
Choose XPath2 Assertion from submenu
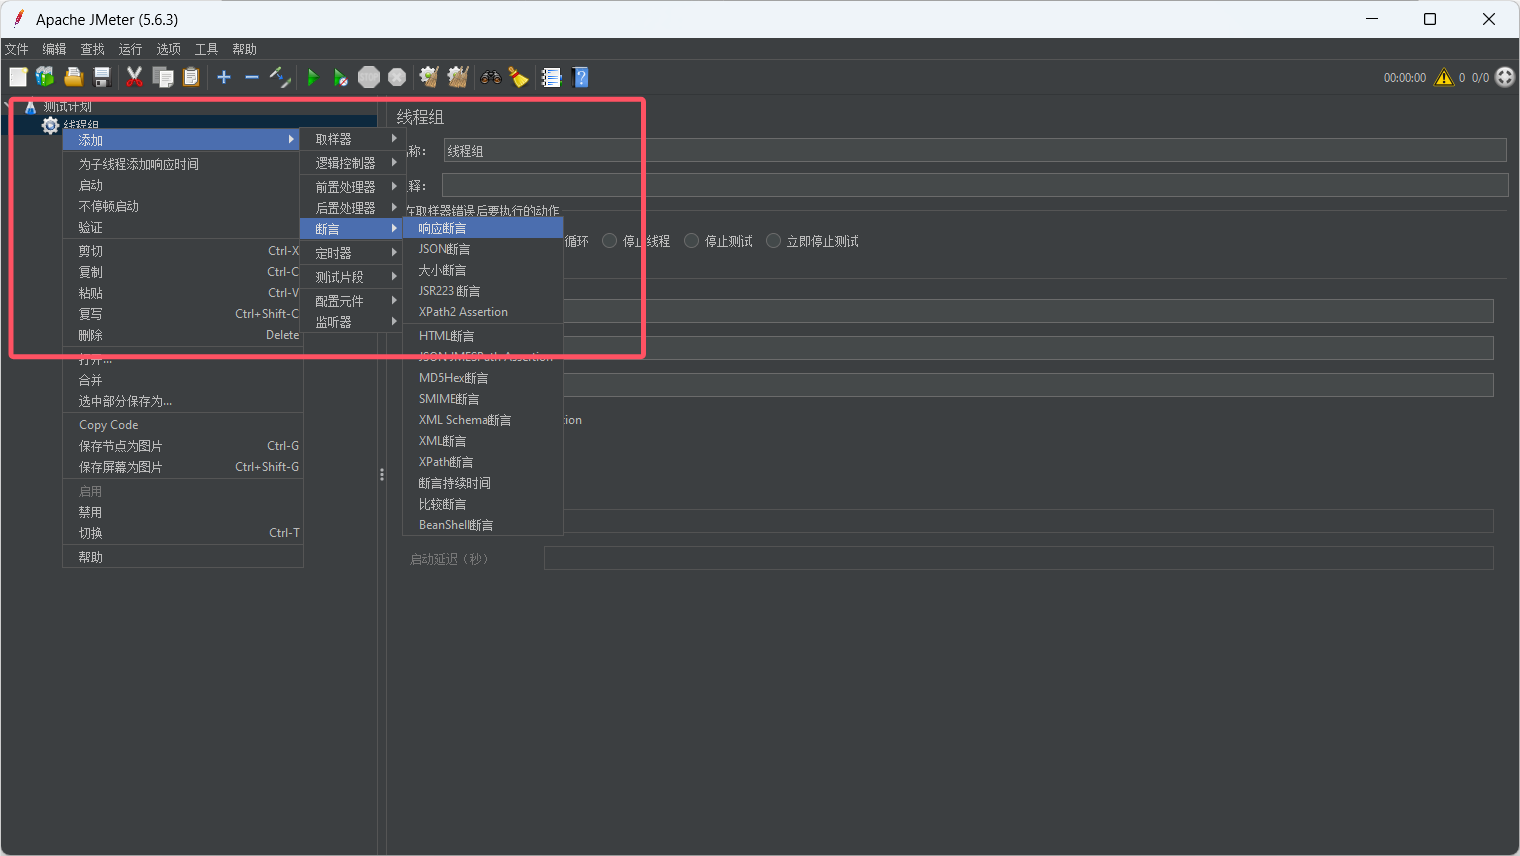(483, 312)
